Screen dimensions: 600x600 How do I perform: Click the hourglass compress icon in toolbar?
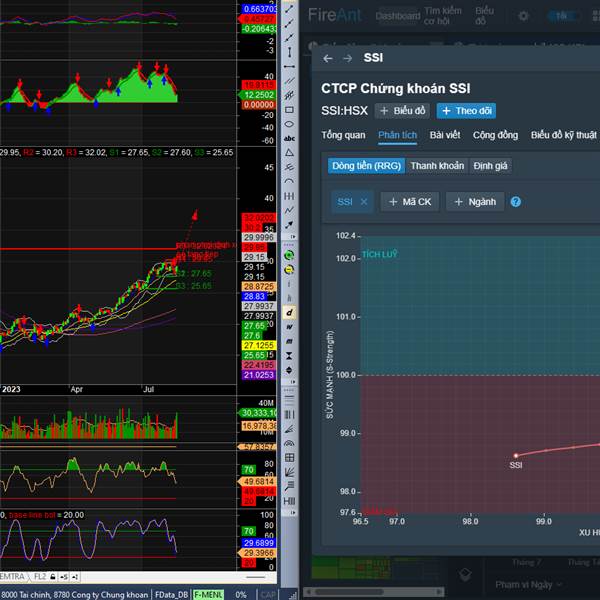pos(289,356)
